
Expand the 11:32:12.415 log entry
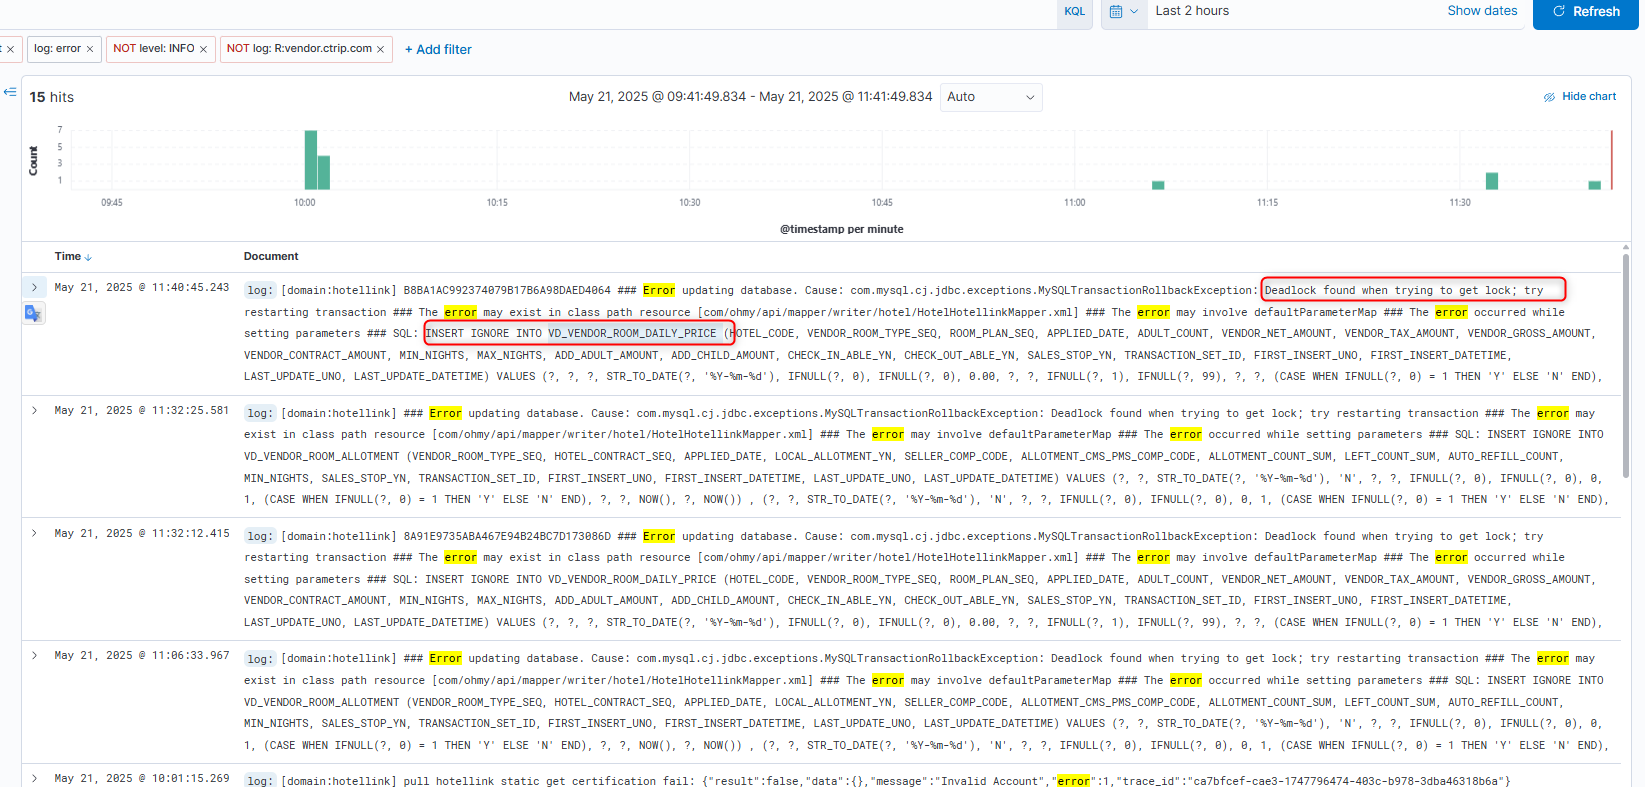pos(34,534)
